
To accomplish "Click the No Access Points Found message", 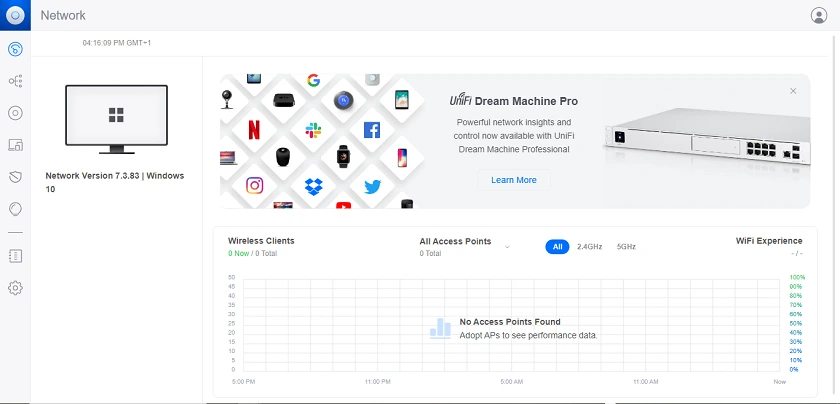I will pyautogui.click(x=510, y=321).
